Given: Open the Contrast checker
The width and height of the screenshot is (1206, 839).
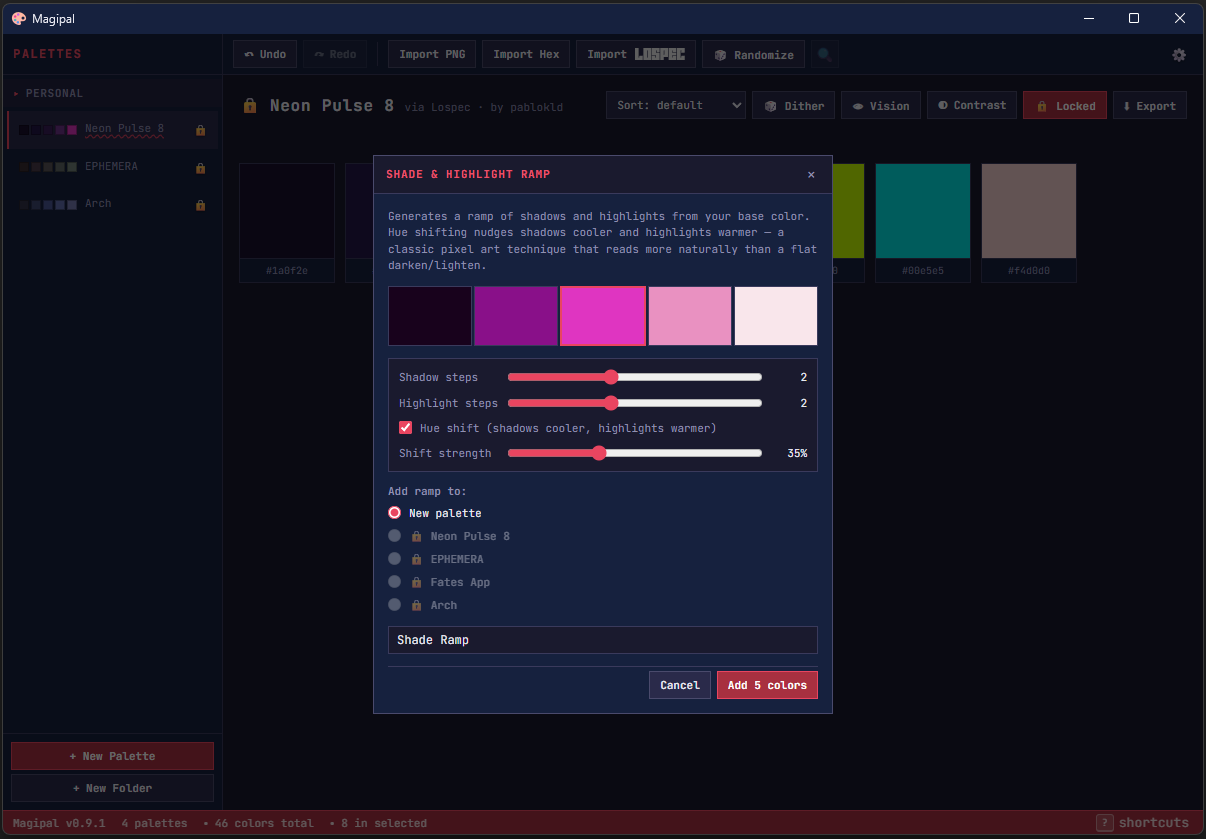Looking at the screenshot, I should coord(972,105).
